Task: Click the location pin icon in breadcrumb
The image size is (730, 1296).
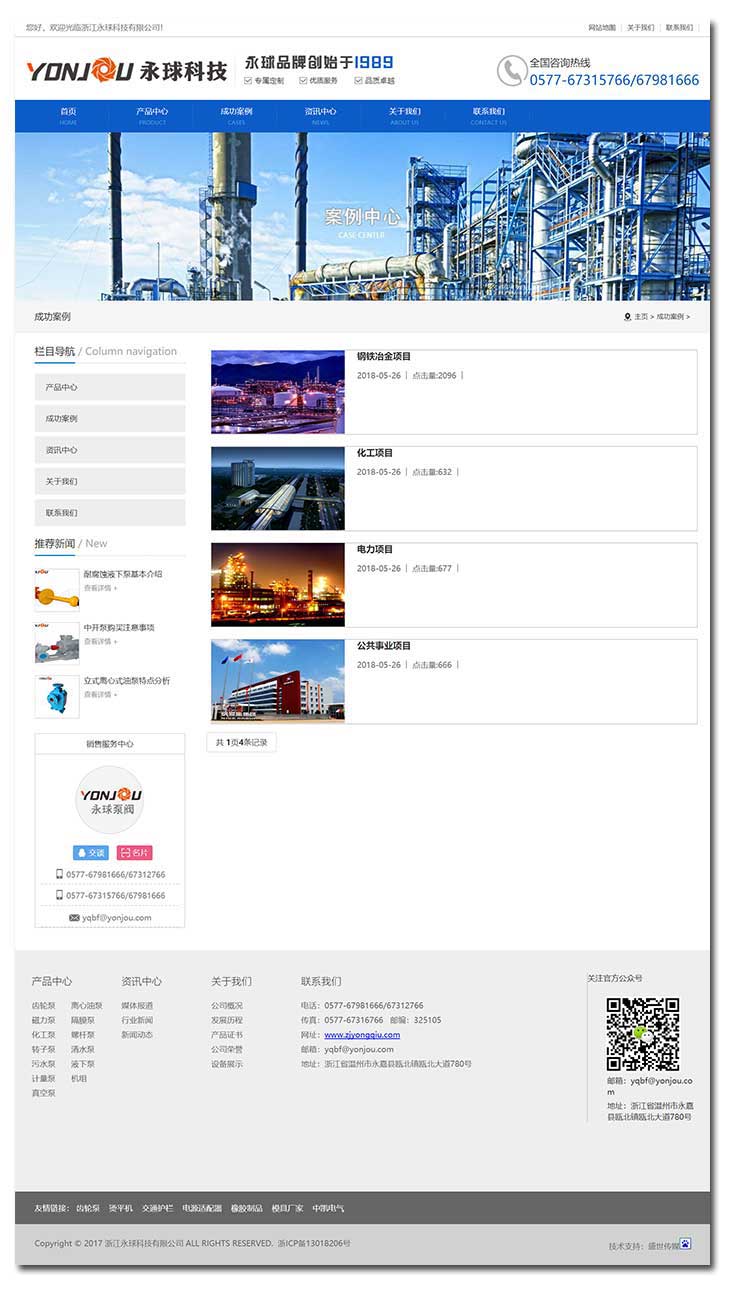Action: 628,317
